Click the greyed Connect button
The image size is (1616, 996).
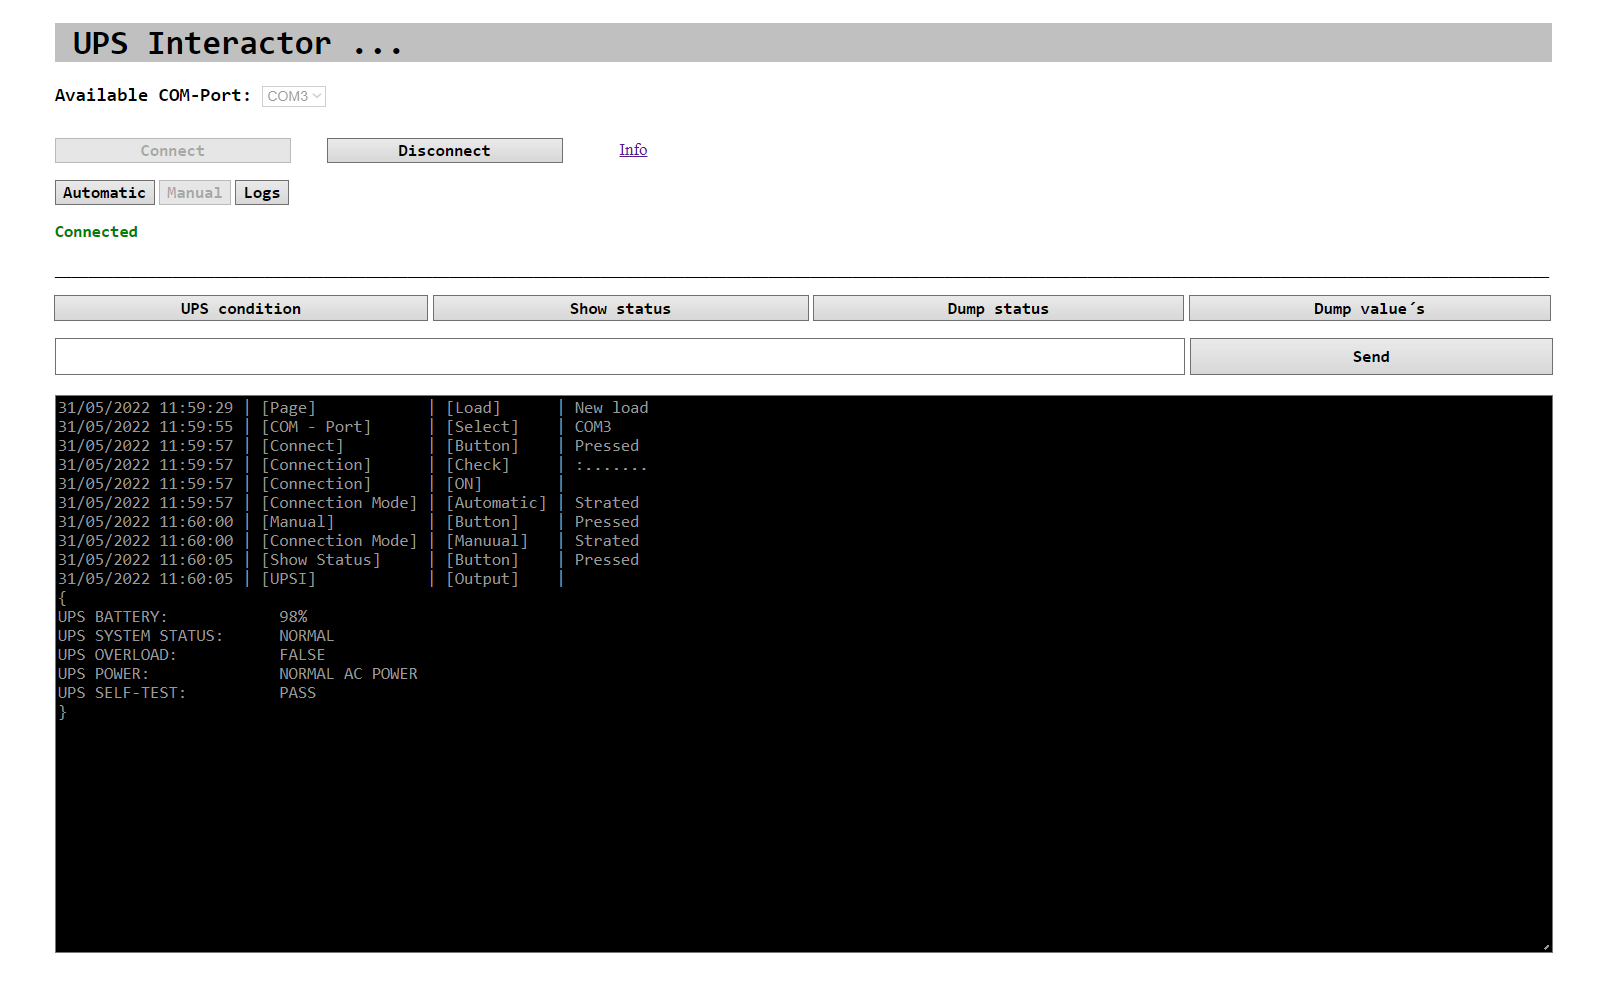click(172, 151)
